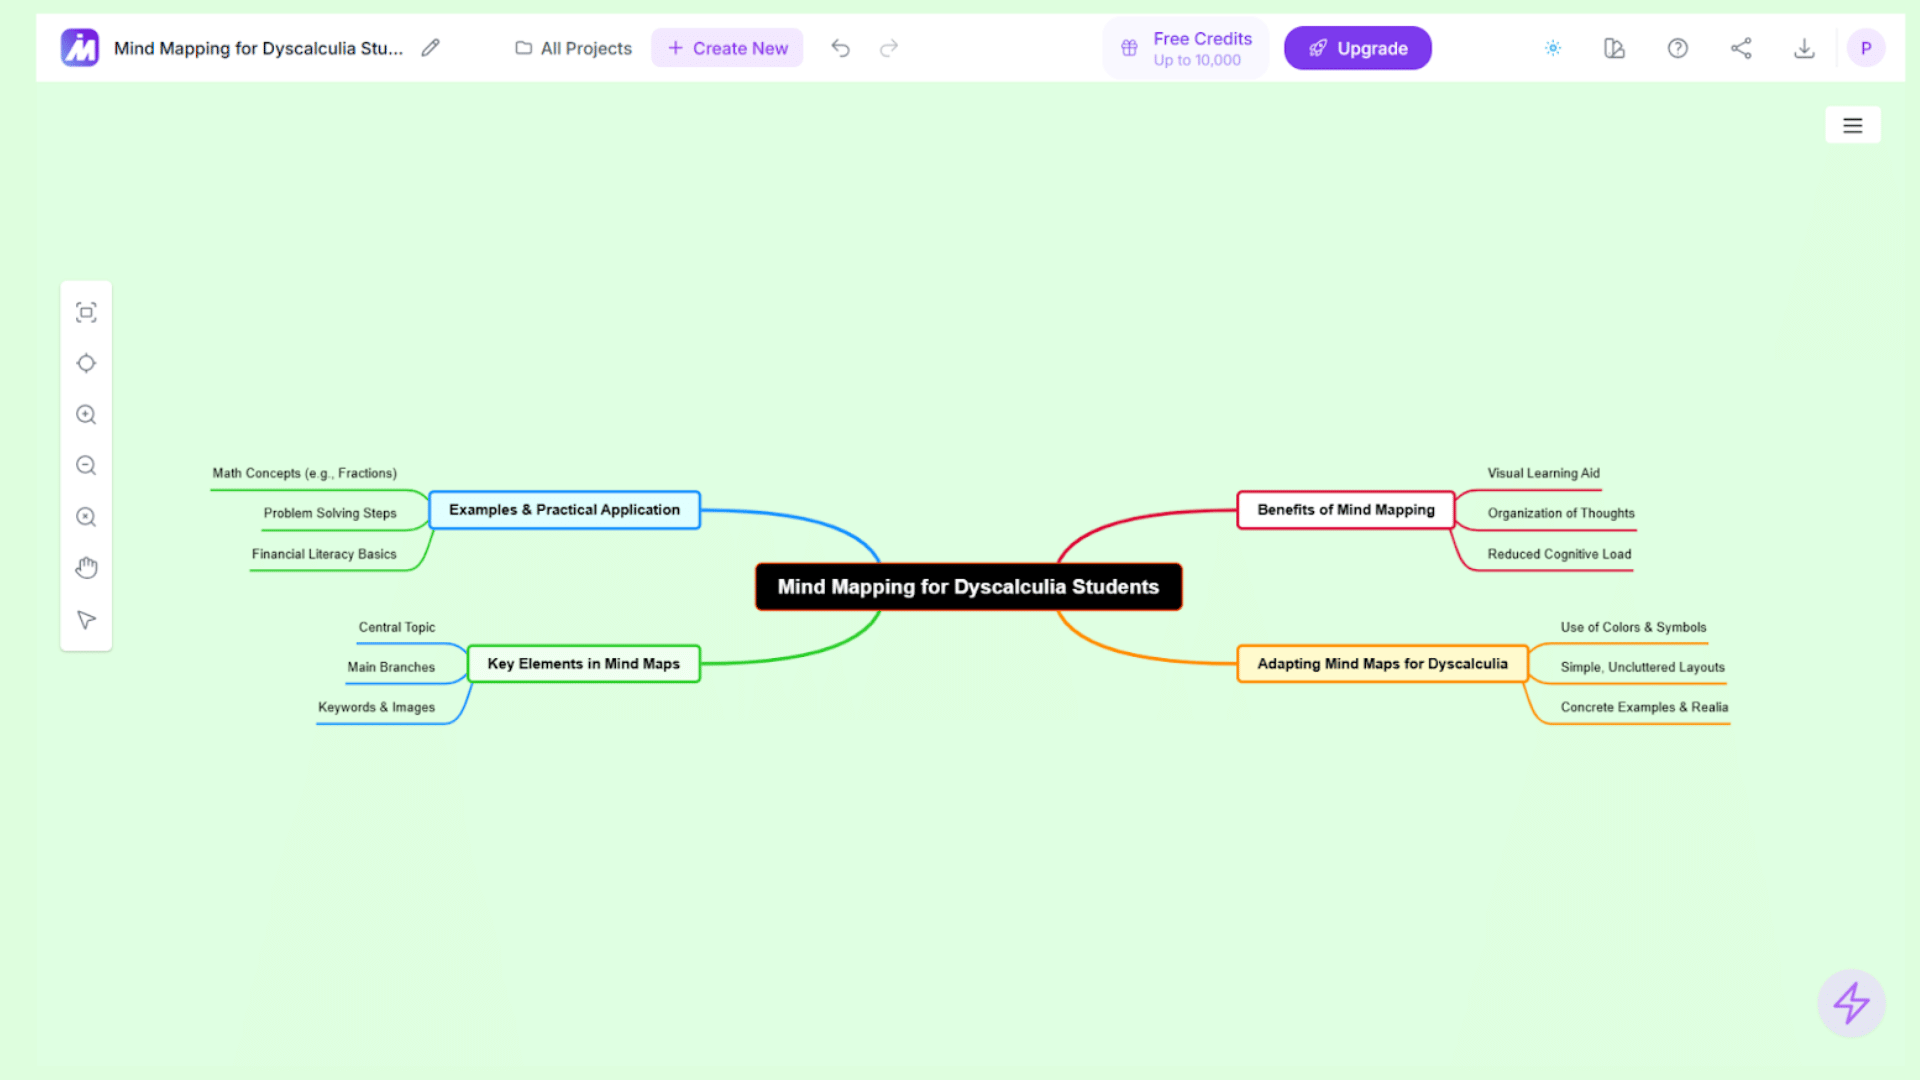Screen dimensions: 1920x1080
Task: Share the mind map
Action: click(x=1741, y=48)
